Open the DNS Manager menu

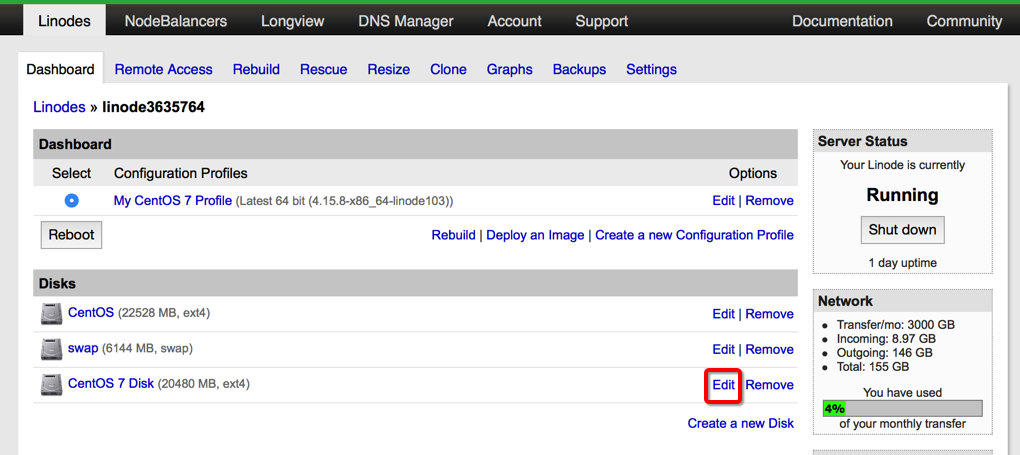[x=406, y=21]
